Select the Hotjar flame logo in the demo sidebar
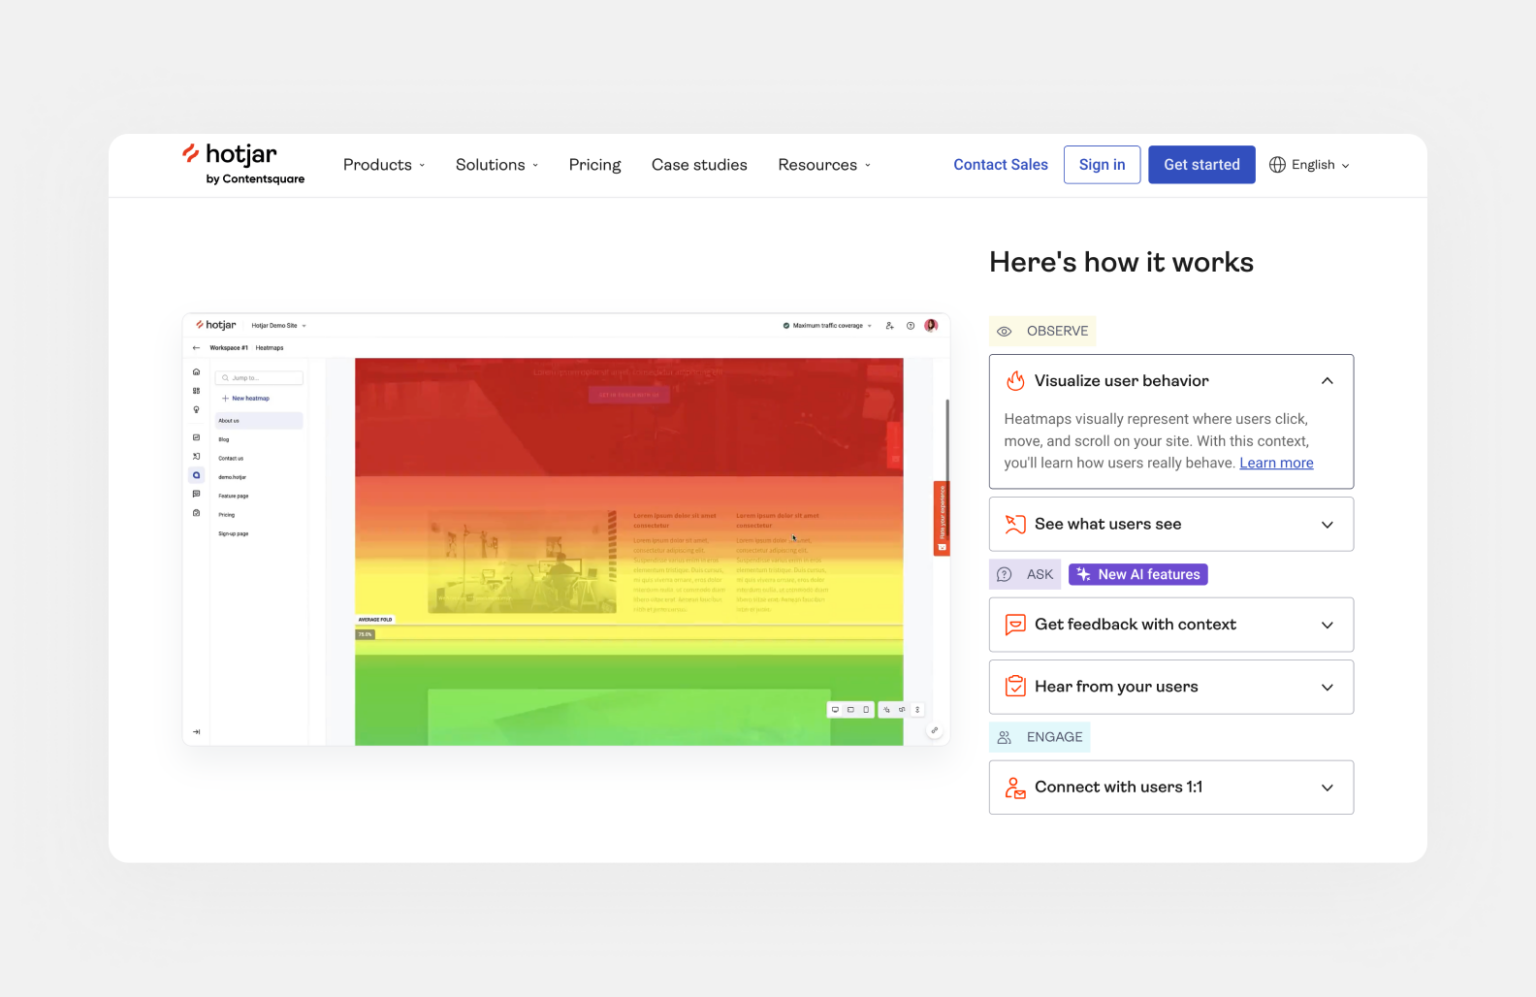The height and width of the screenshot is (997, 1536). [x=199, y=325]
